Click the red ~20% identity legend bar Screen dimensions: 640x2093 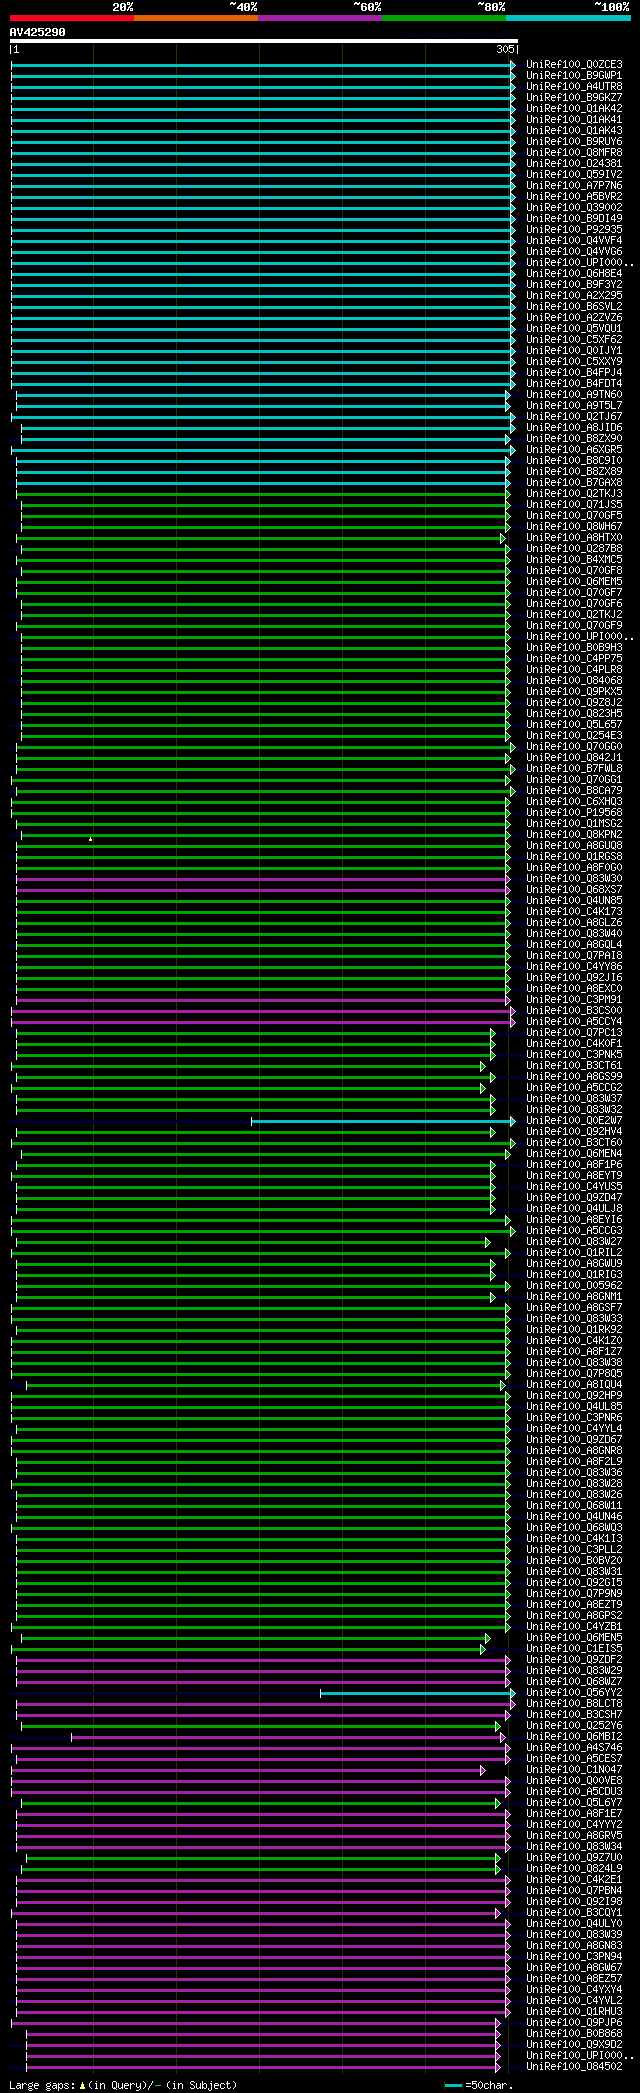coord(72,18)
